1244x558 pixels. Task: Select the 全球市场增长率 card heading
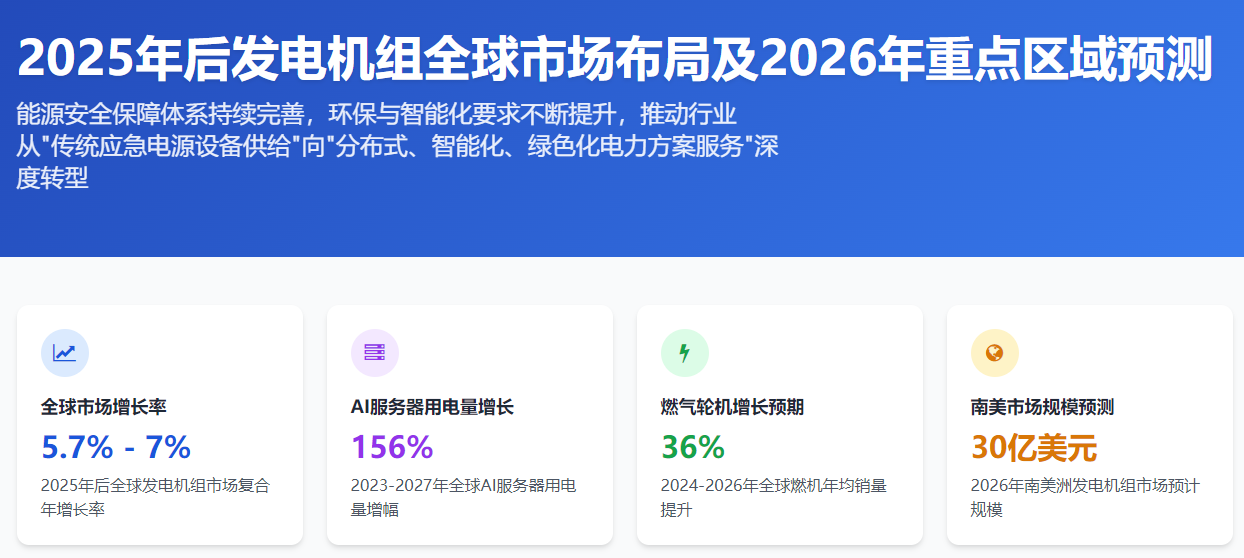point(104,407)
